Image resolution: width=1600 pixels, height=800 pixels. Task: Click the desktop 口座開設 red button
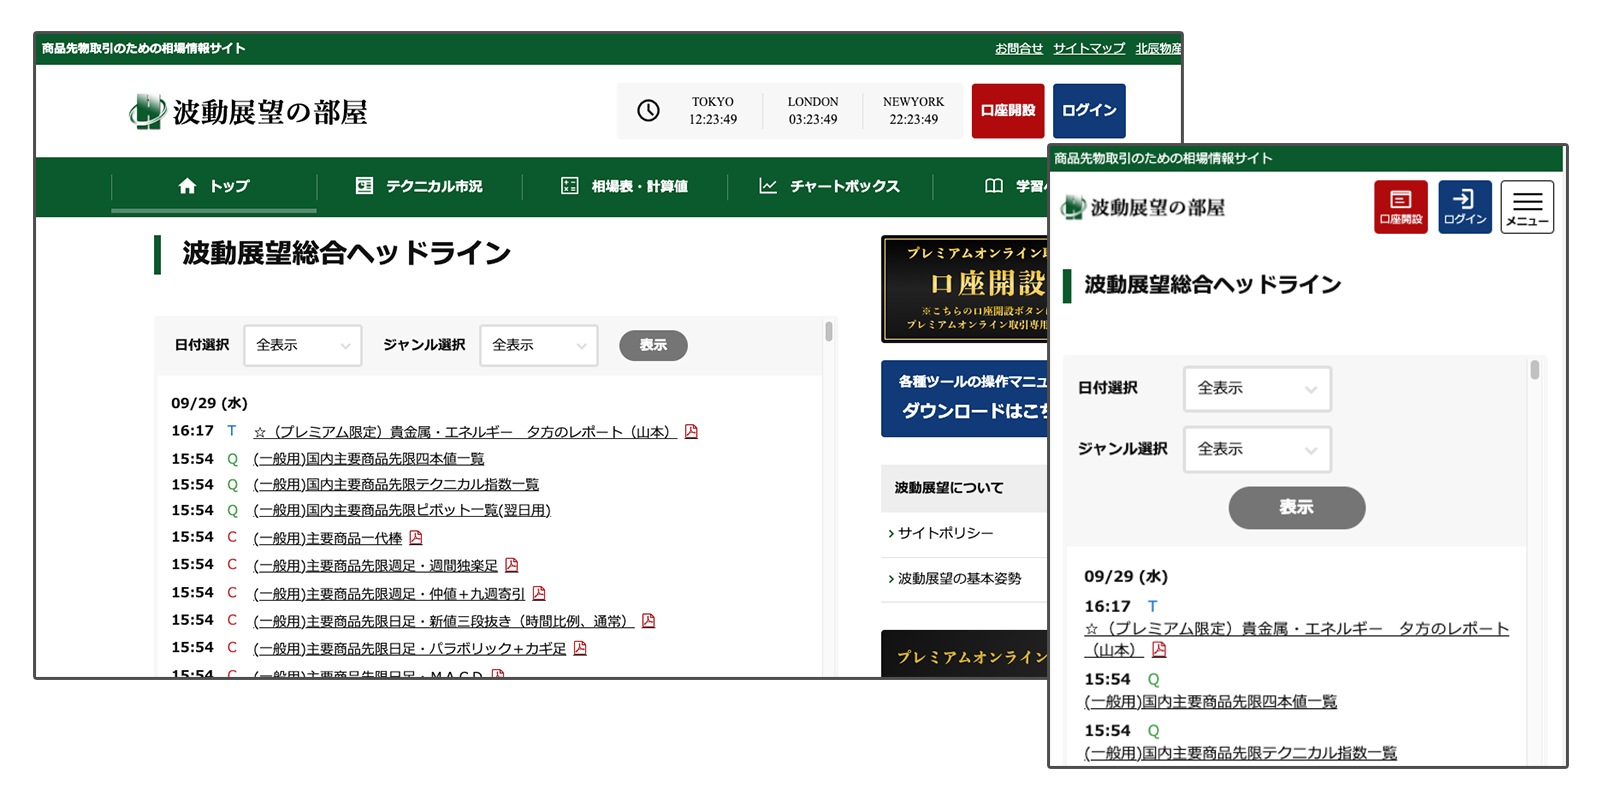click(1008, 111)
